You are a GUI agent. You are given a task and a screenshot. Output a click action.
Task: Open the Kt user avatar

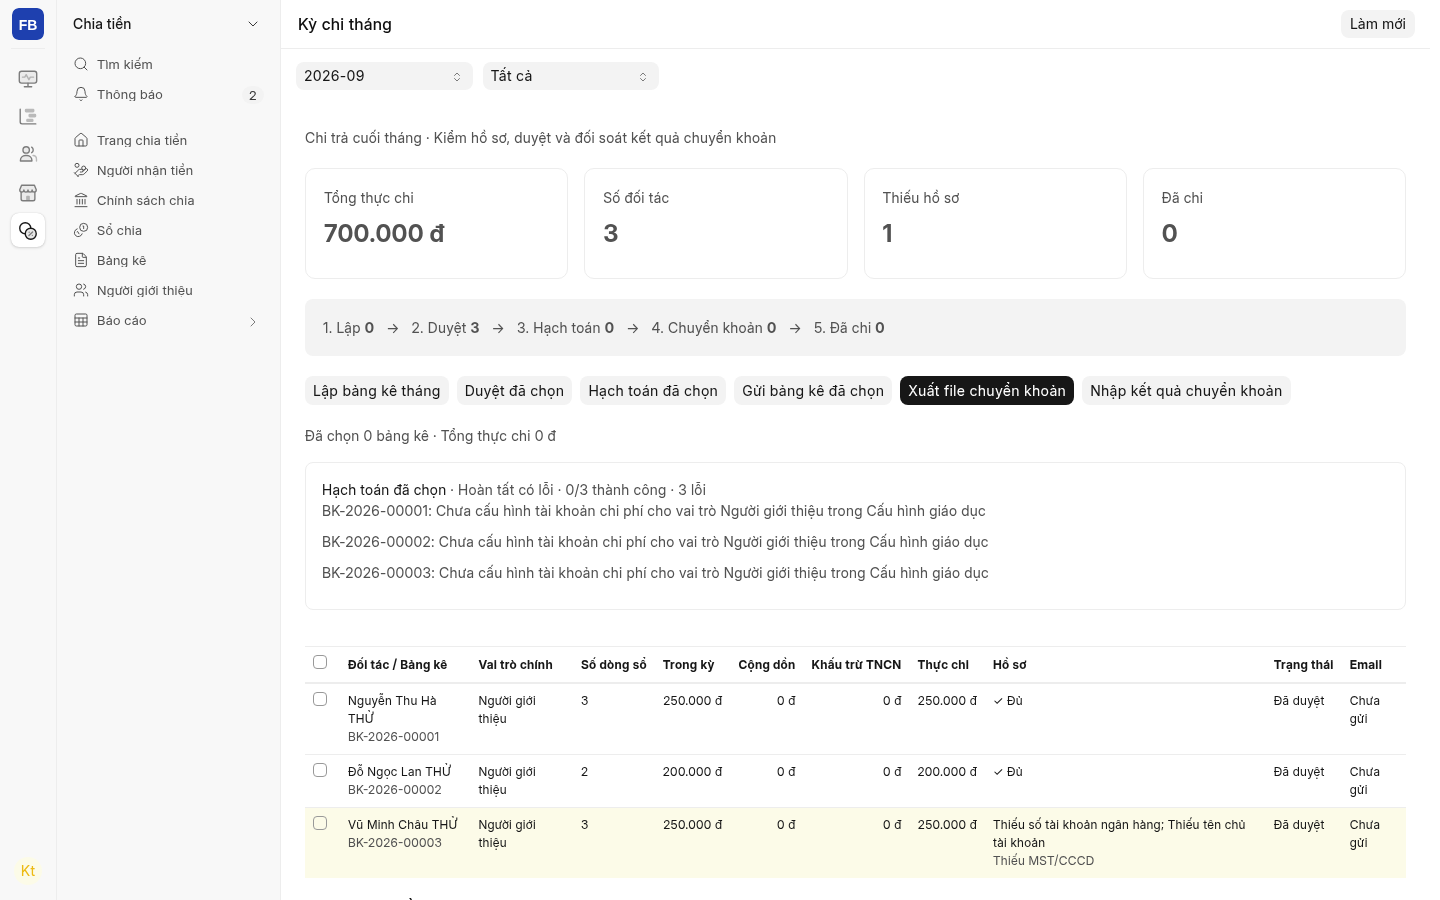pyautogui.click(x=28, y=871)
